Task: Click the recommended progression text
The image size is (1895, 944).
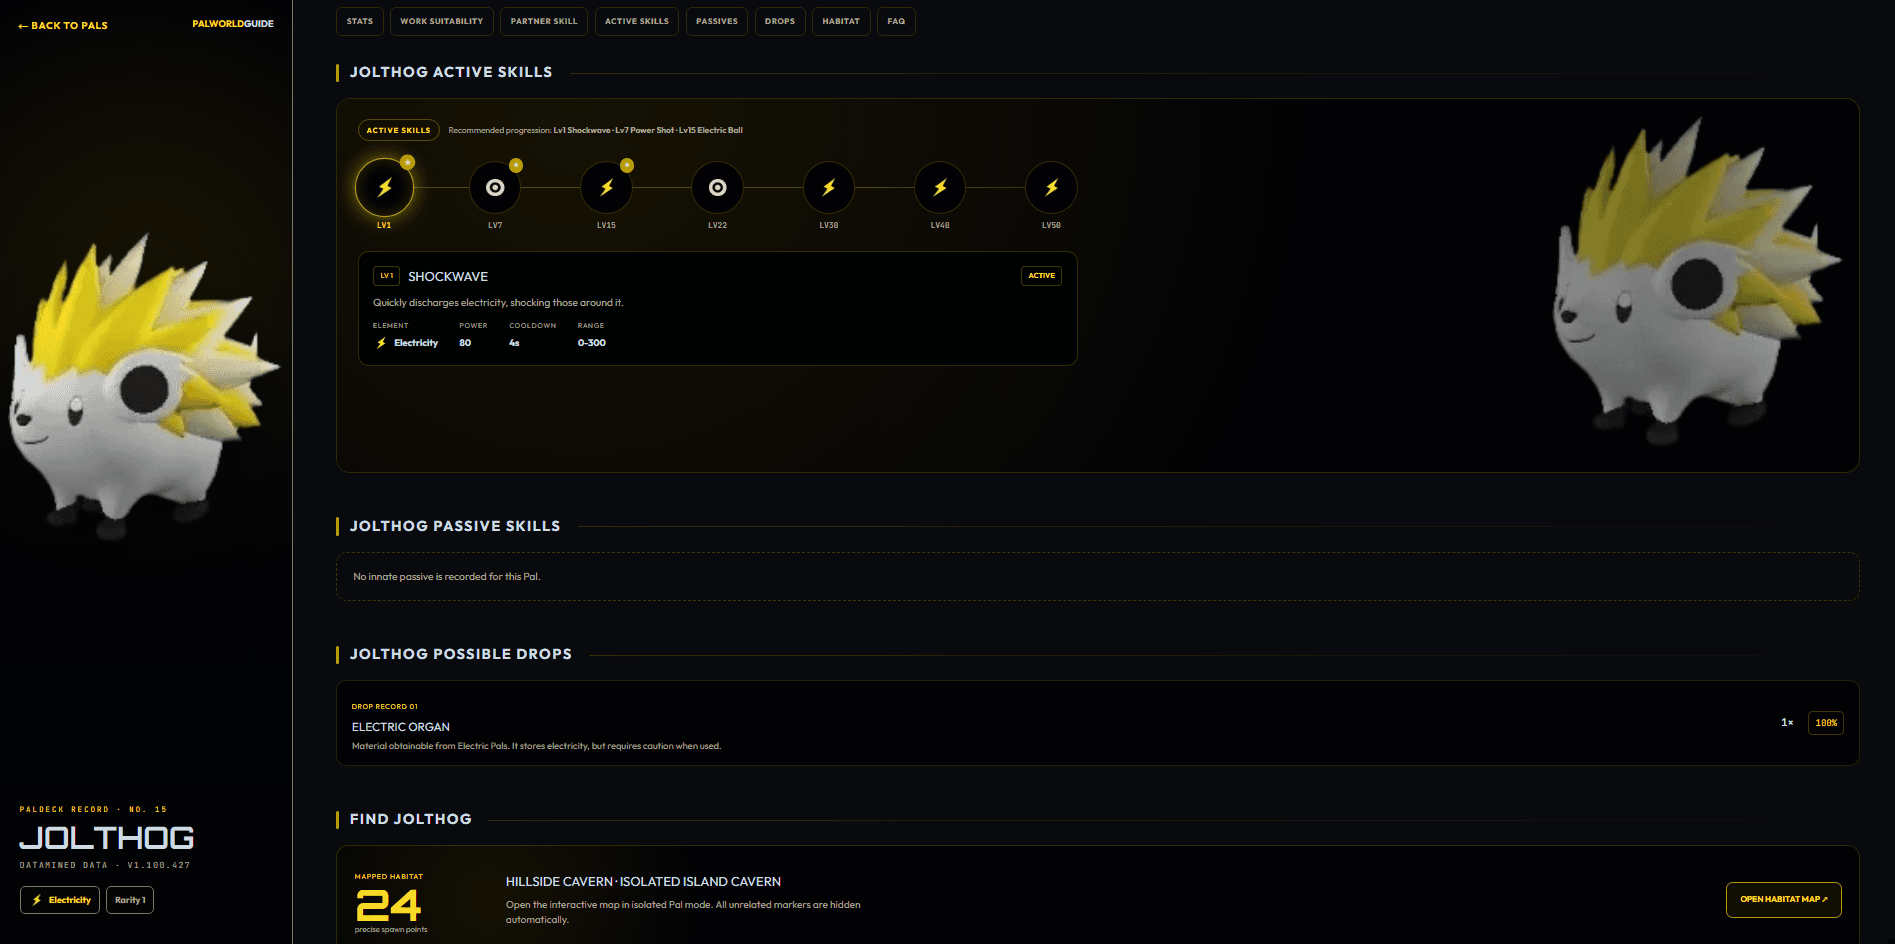Action: (595, 130)
